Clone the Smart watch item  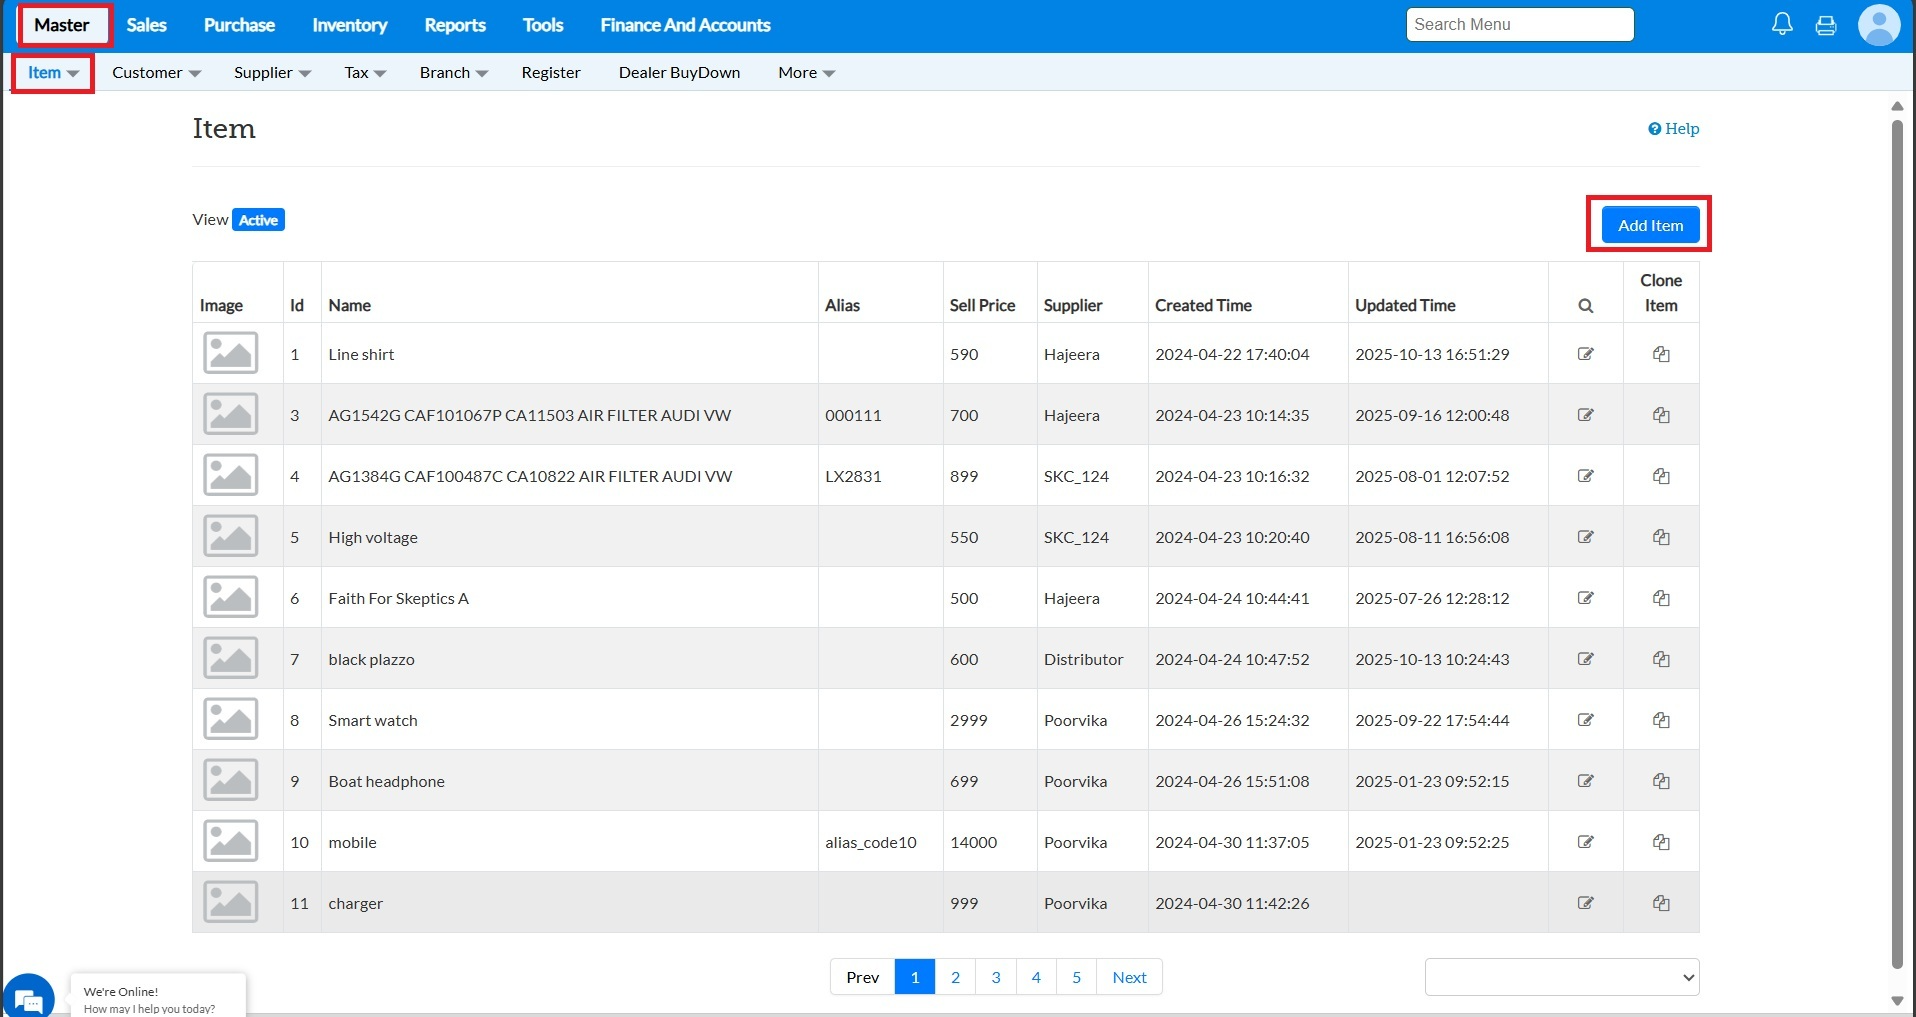point(1661,720)
